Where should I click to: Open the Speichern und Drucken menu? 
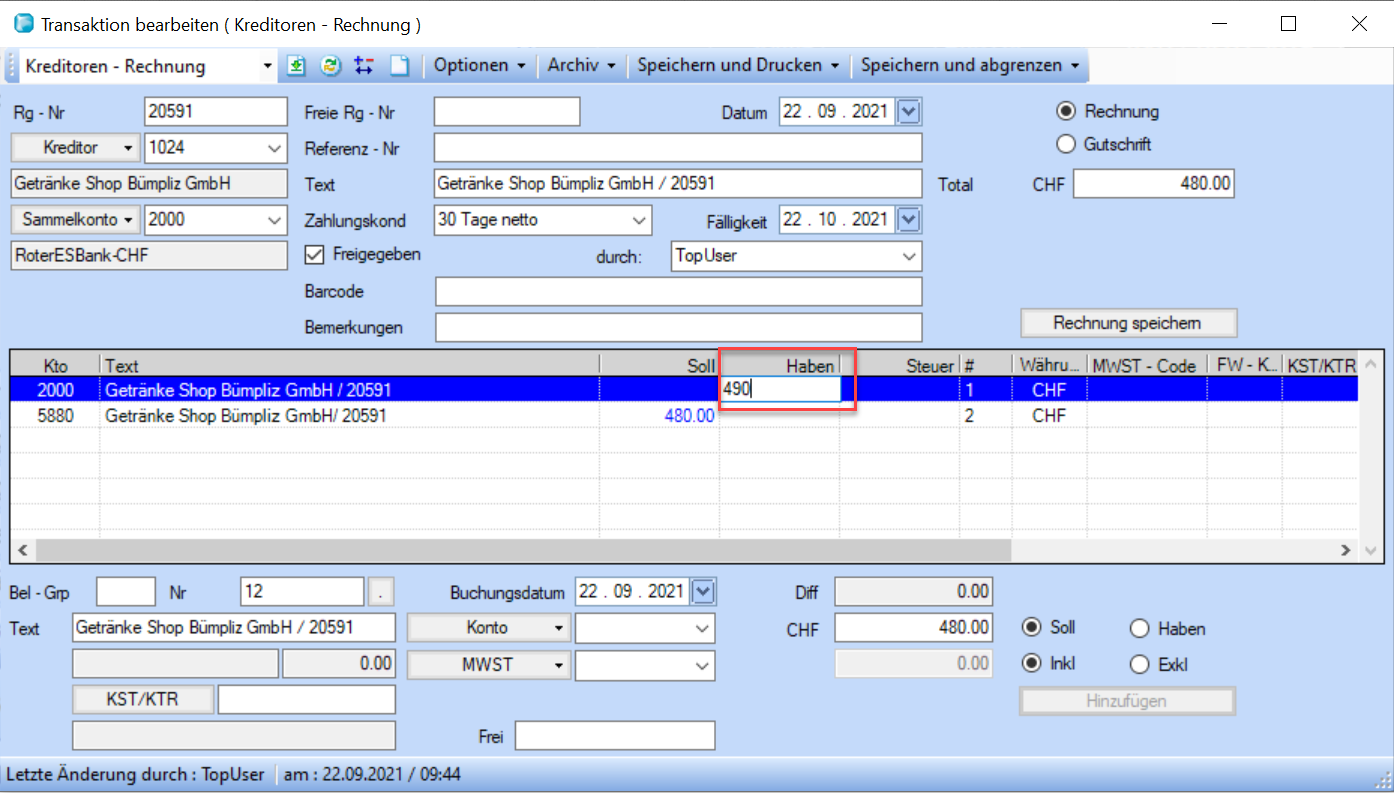(x=737, y=66)
